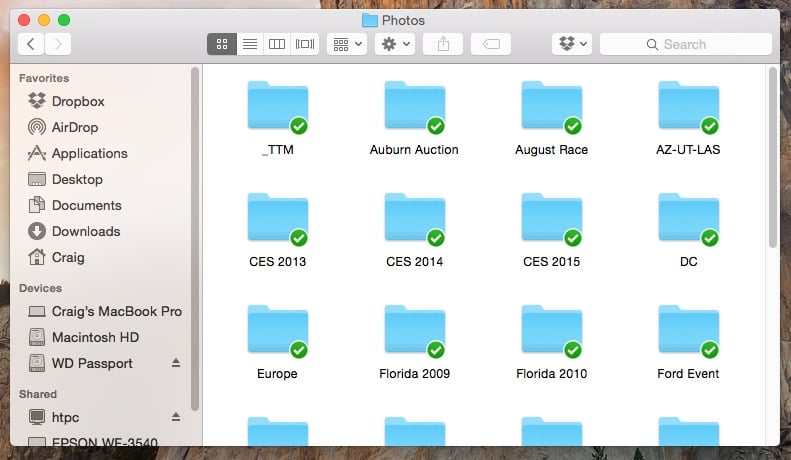
Task: Click the Share toolbar button
Action: click(443, 44)
